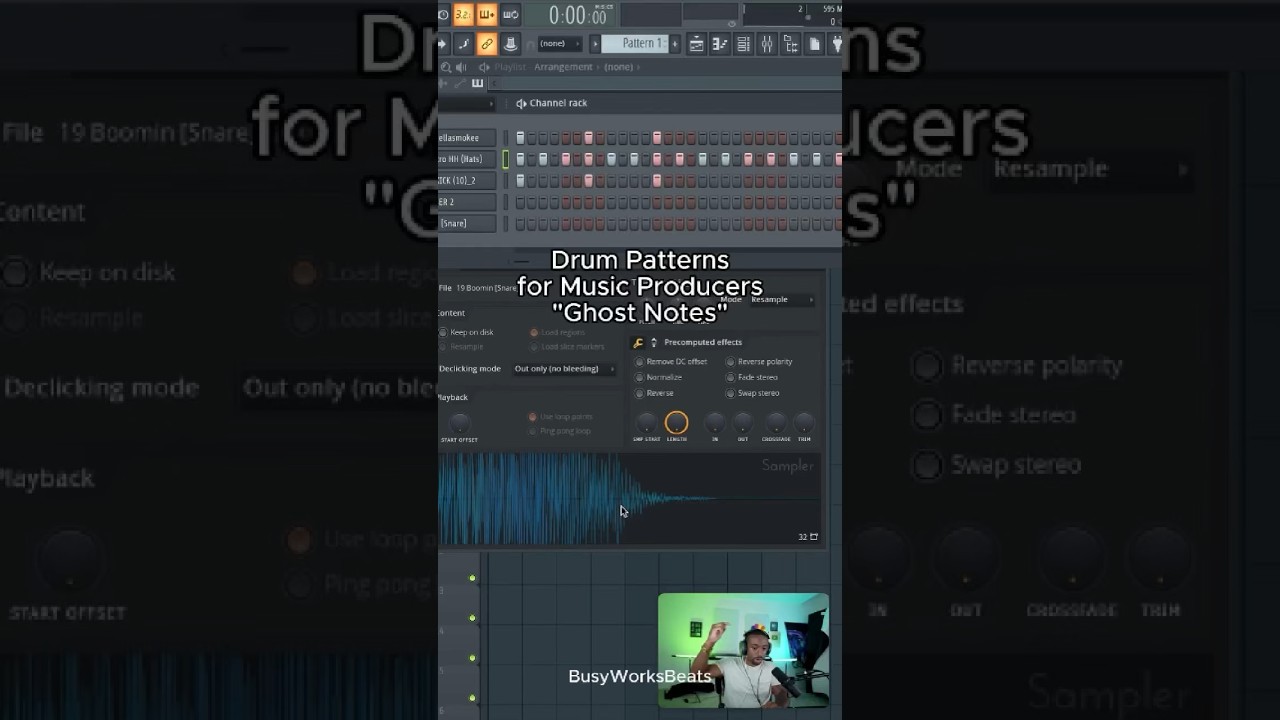1280x720 pixels.
Task: Adjust the START OFFSET knob
Action: coord(459,423)
